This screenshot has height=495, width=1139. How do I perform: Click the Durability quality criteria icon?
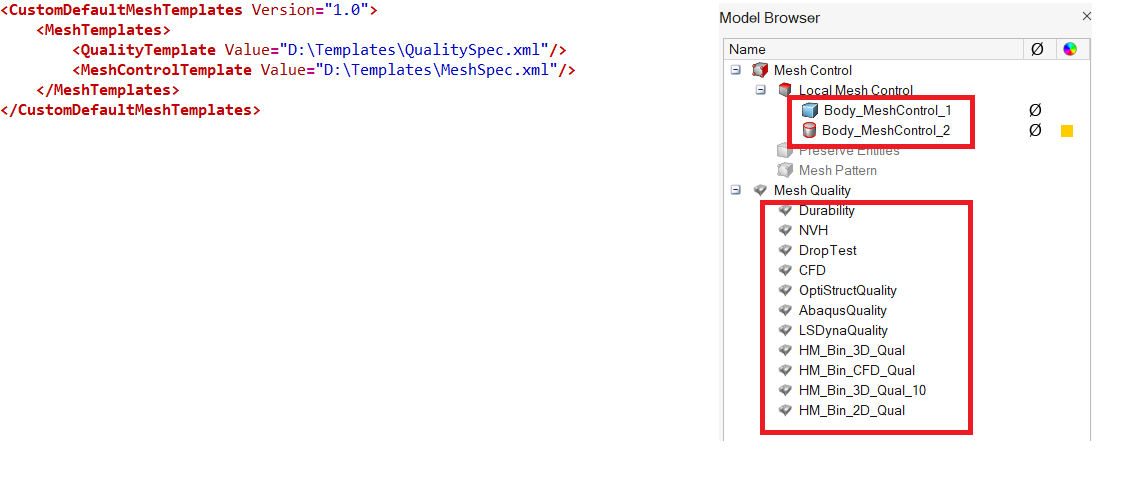pos(785,210)
